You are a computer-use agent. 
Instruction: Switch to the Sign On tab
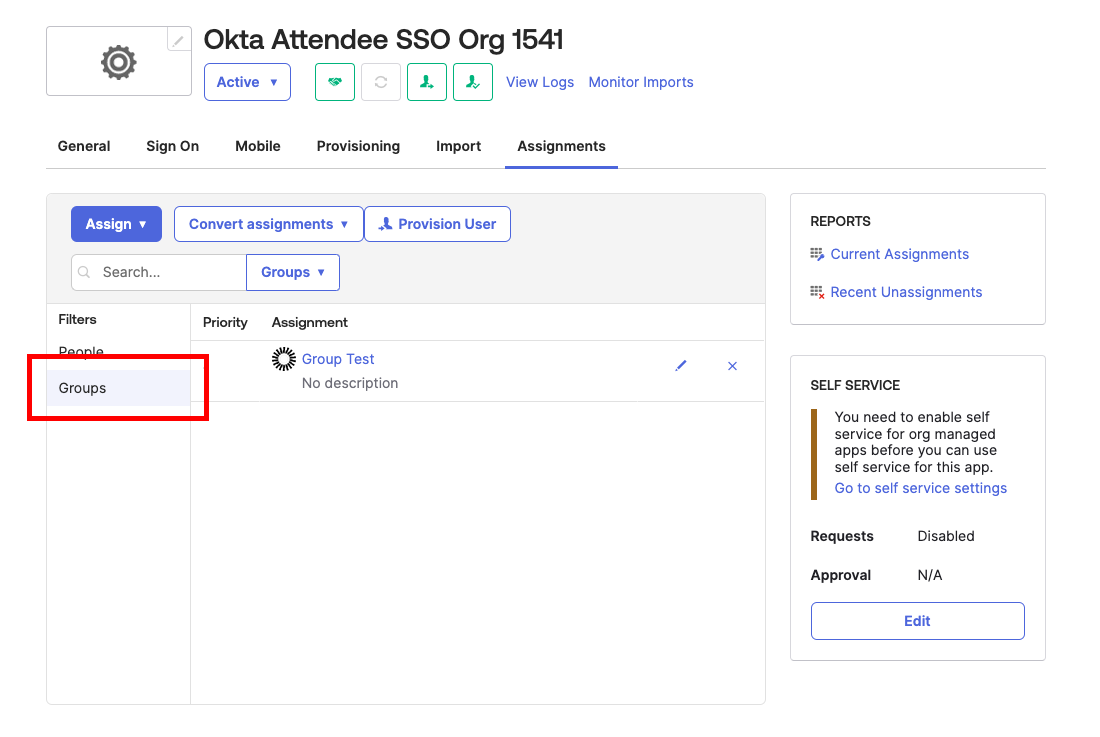[x=173, y=146]
